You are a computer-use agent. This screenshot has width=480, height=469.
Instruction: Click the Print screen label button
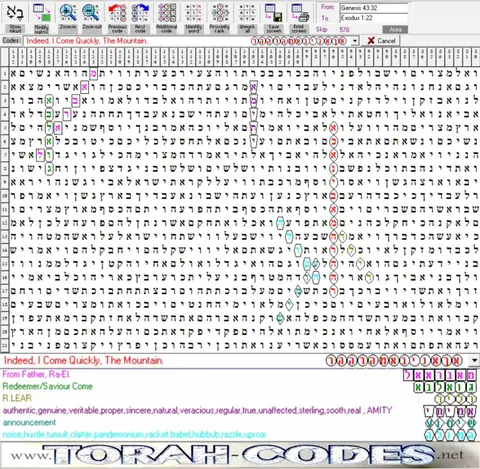(299, 29)
